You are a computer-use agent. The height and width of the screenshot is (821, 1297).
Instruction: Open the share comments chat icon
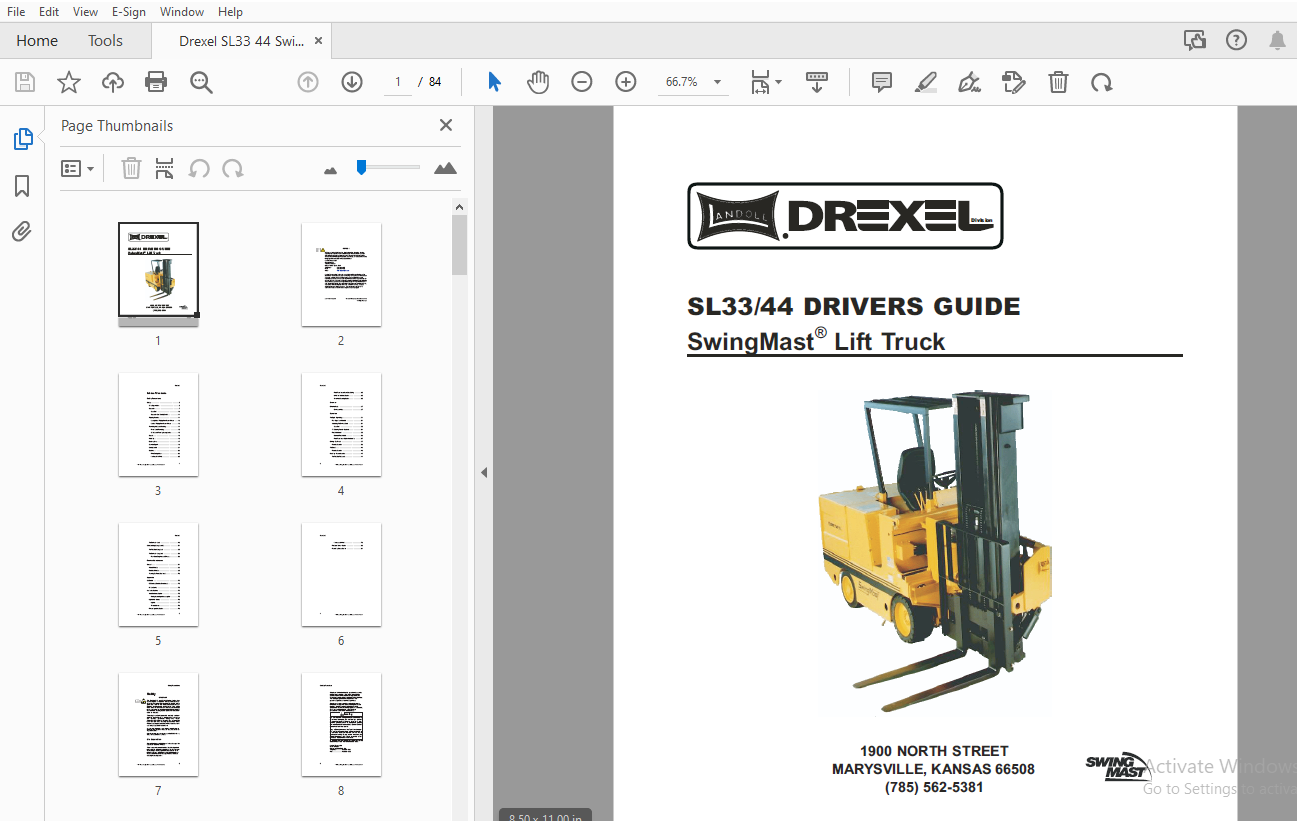[x=1194, y=41]
